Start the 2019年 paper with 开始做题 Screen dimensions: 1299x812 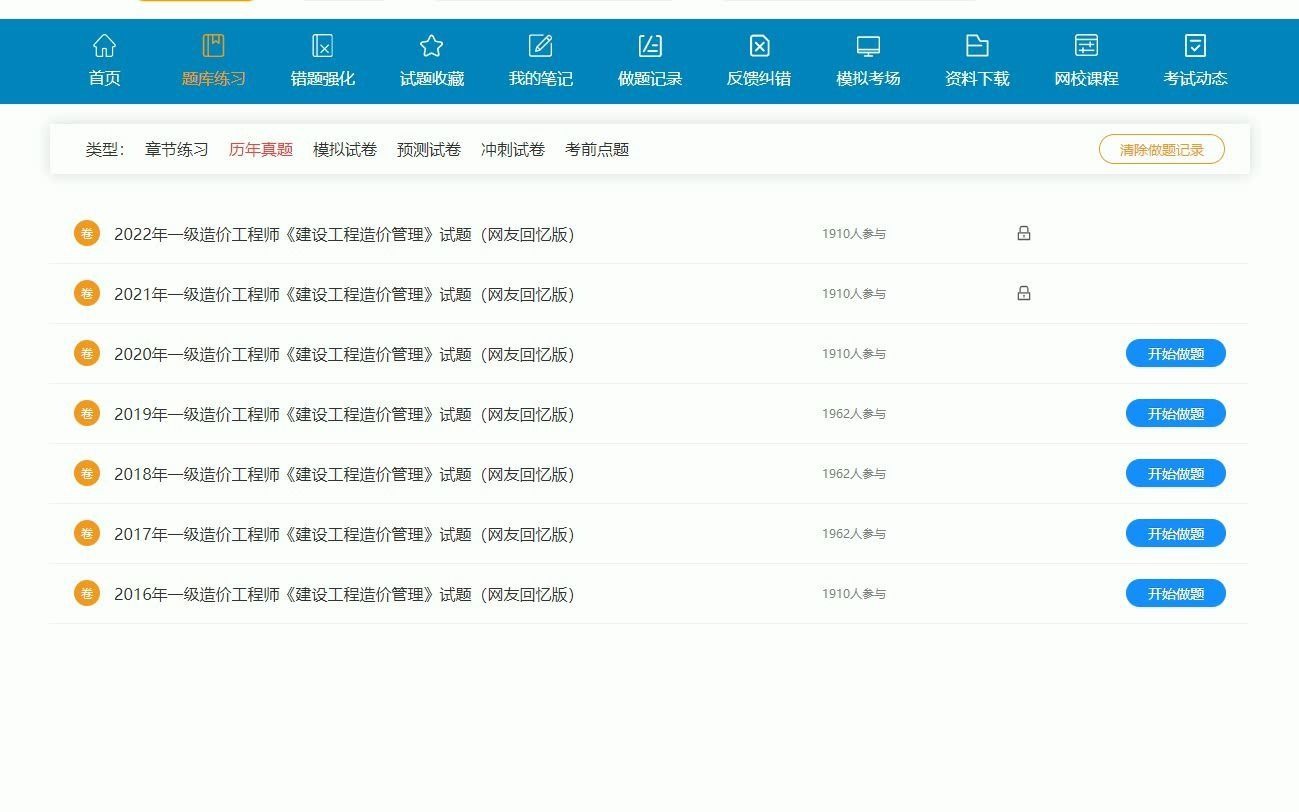point(1176,413)
